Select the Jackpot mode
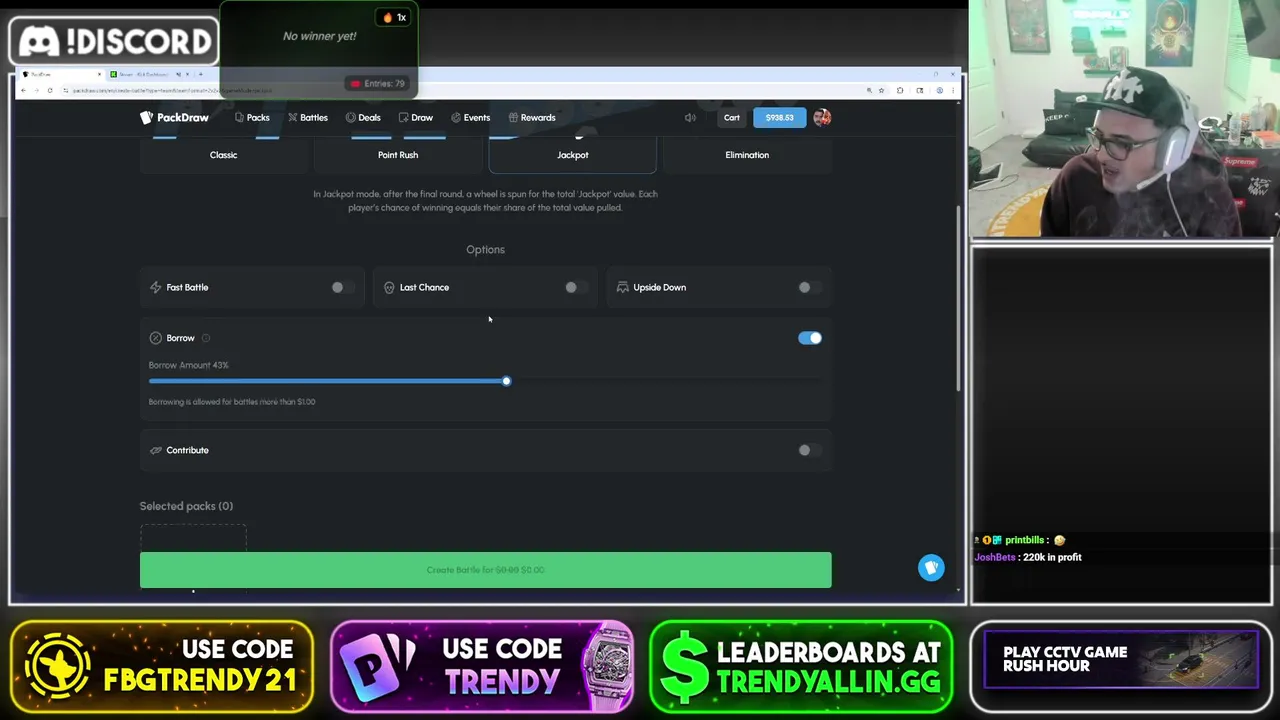Viewport: 1280px width, 720px height. [573, 155]
